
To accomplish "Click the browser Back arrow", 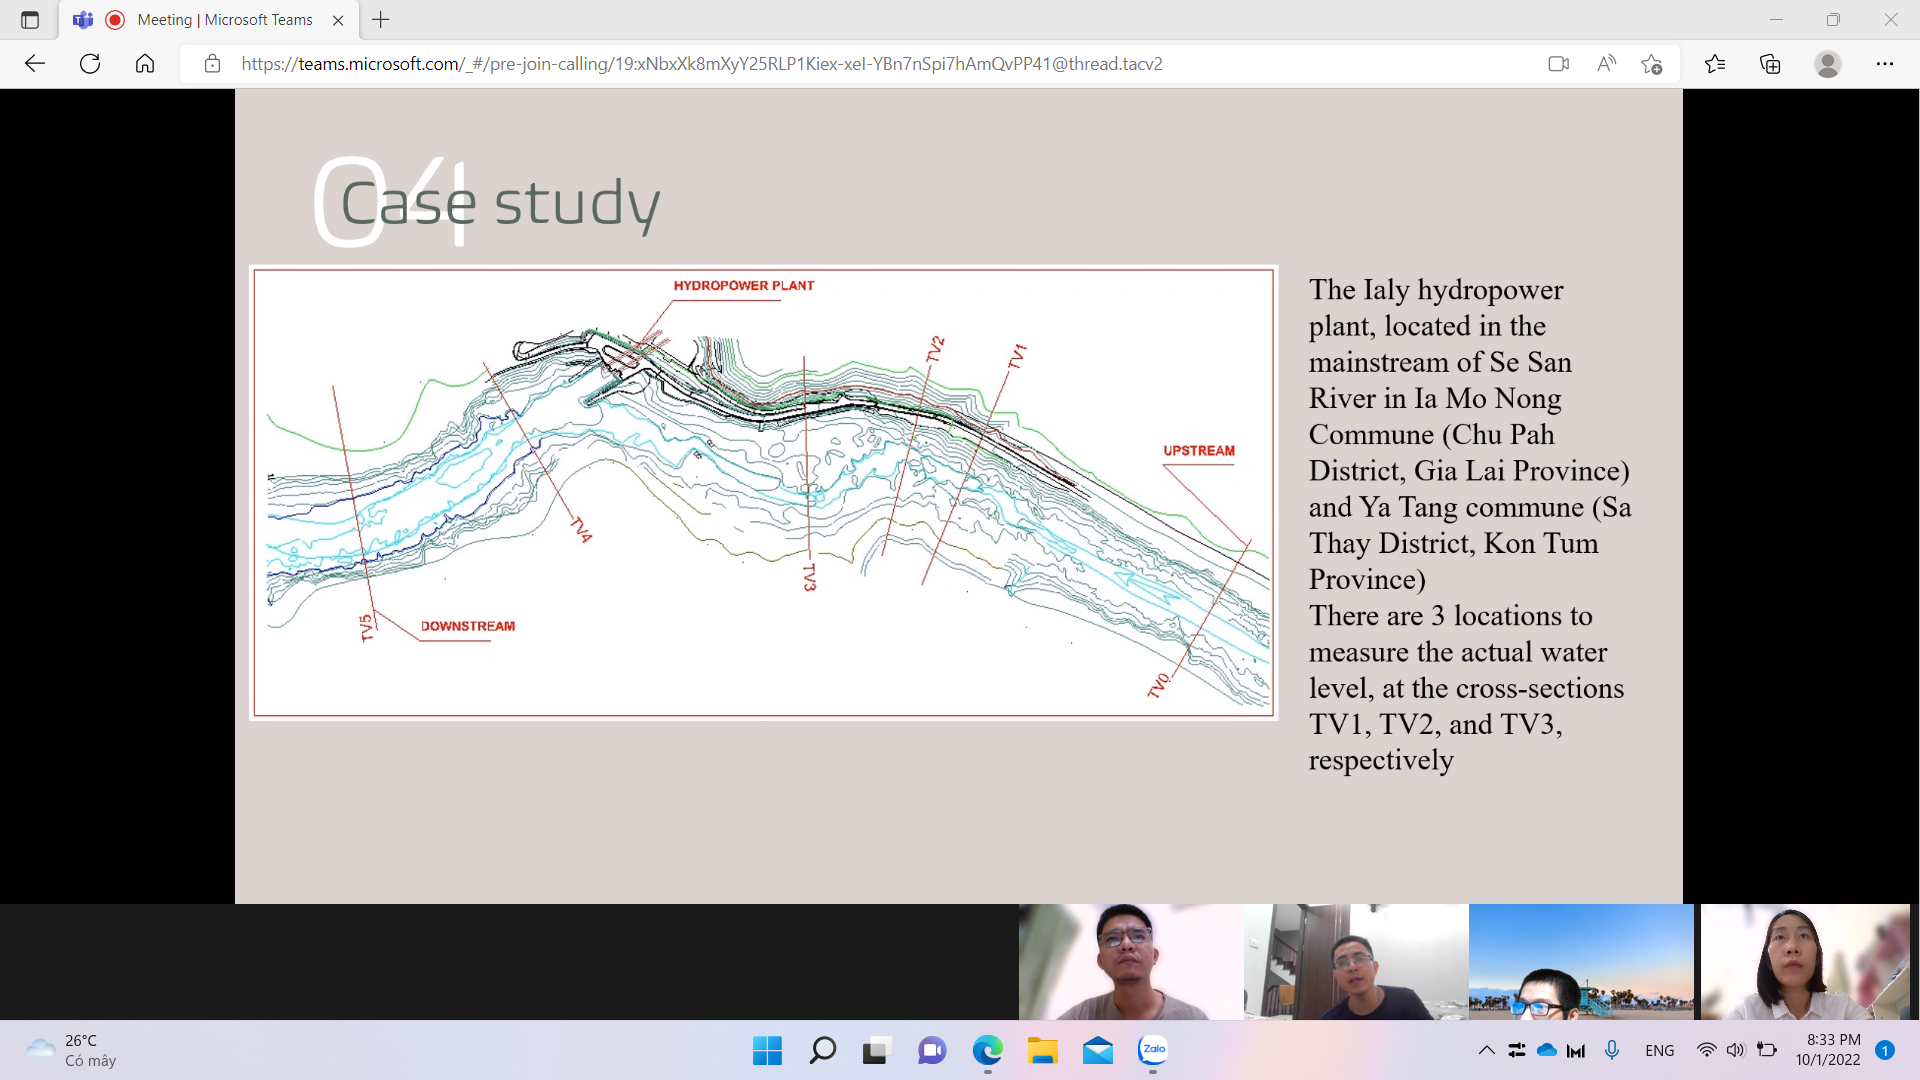I will (x=35, y=64).
